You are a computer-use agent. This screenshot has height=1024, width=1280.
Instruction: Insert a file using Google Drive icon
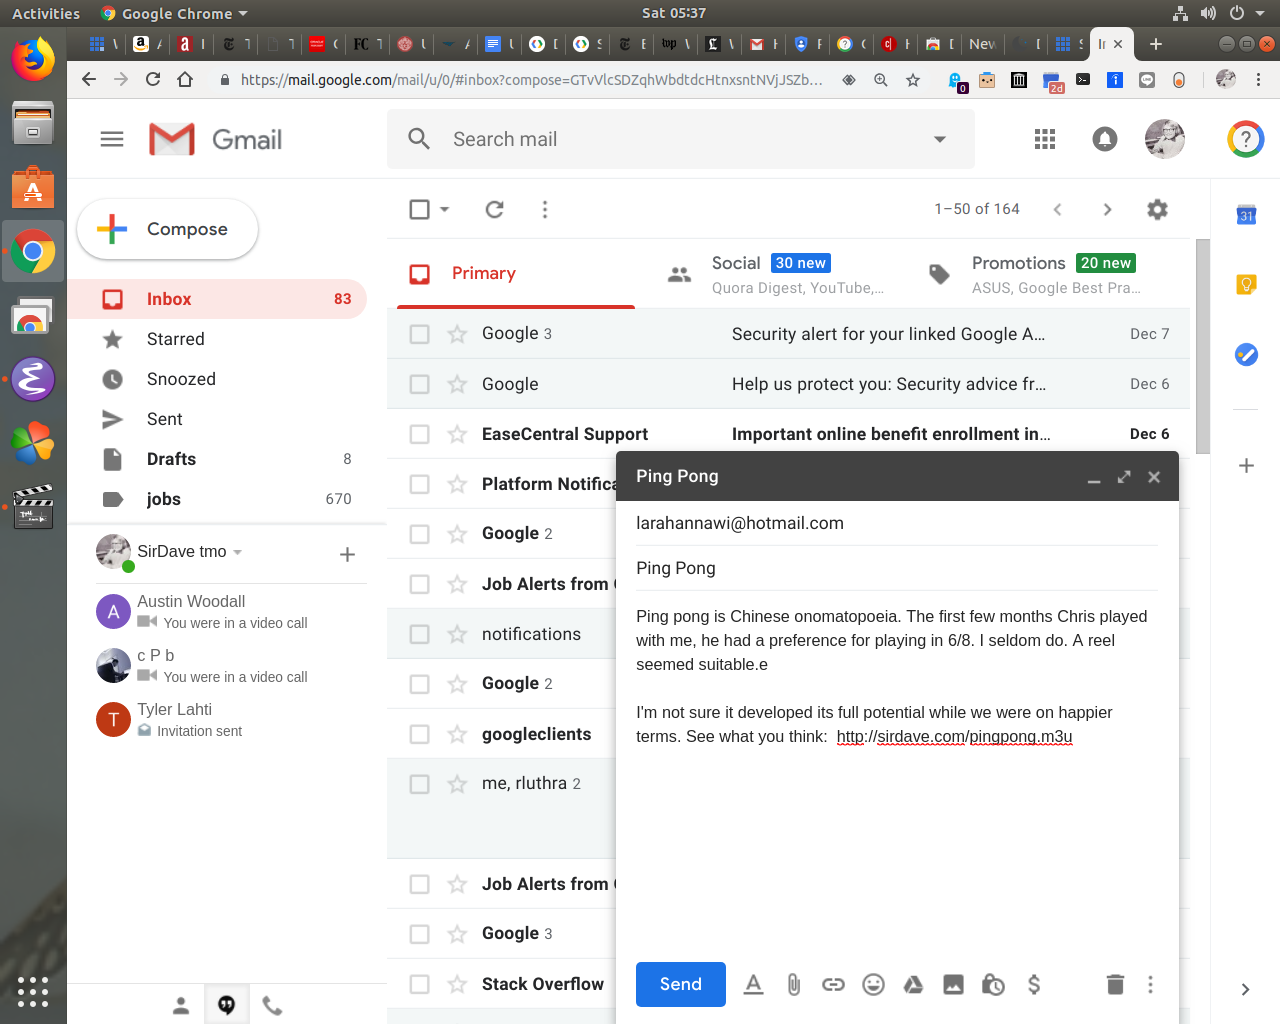point(913,985)
